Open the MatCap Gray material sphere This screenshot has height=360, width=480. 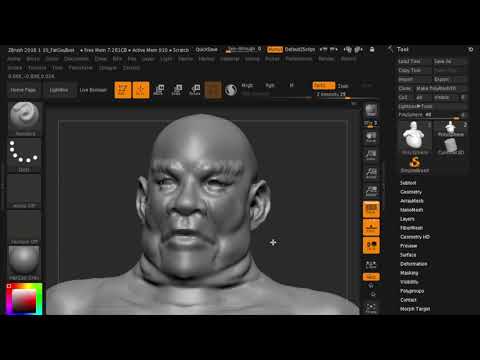coord(24,263)
